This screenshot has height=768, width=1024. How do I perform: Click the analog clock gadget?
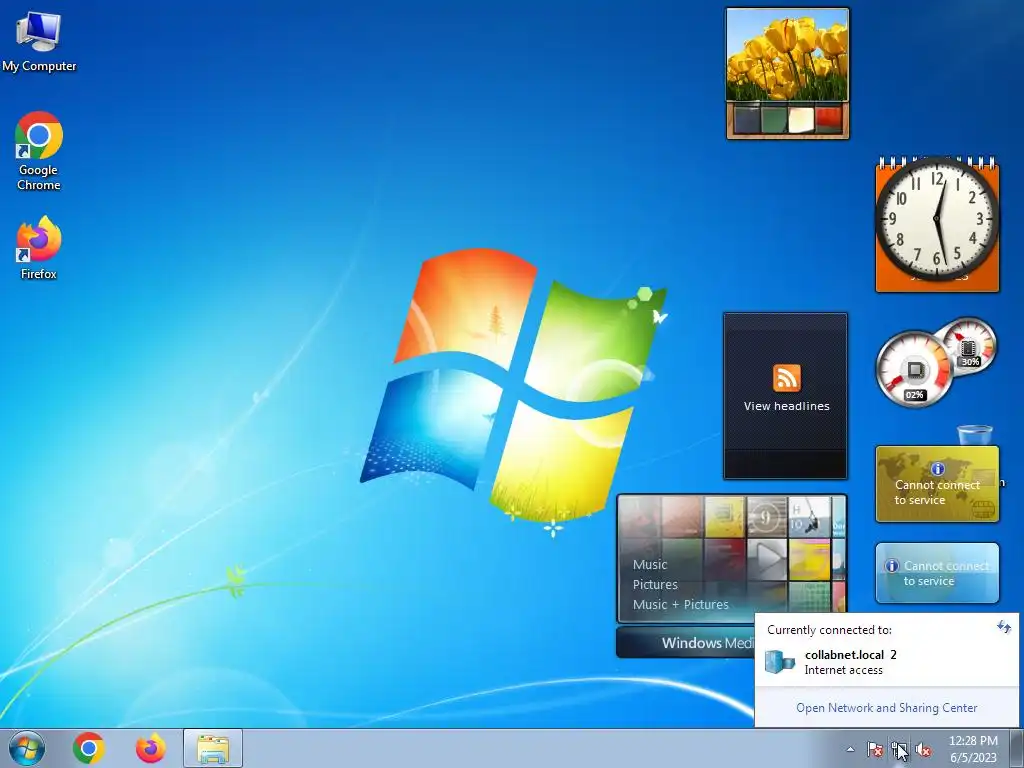937,219
